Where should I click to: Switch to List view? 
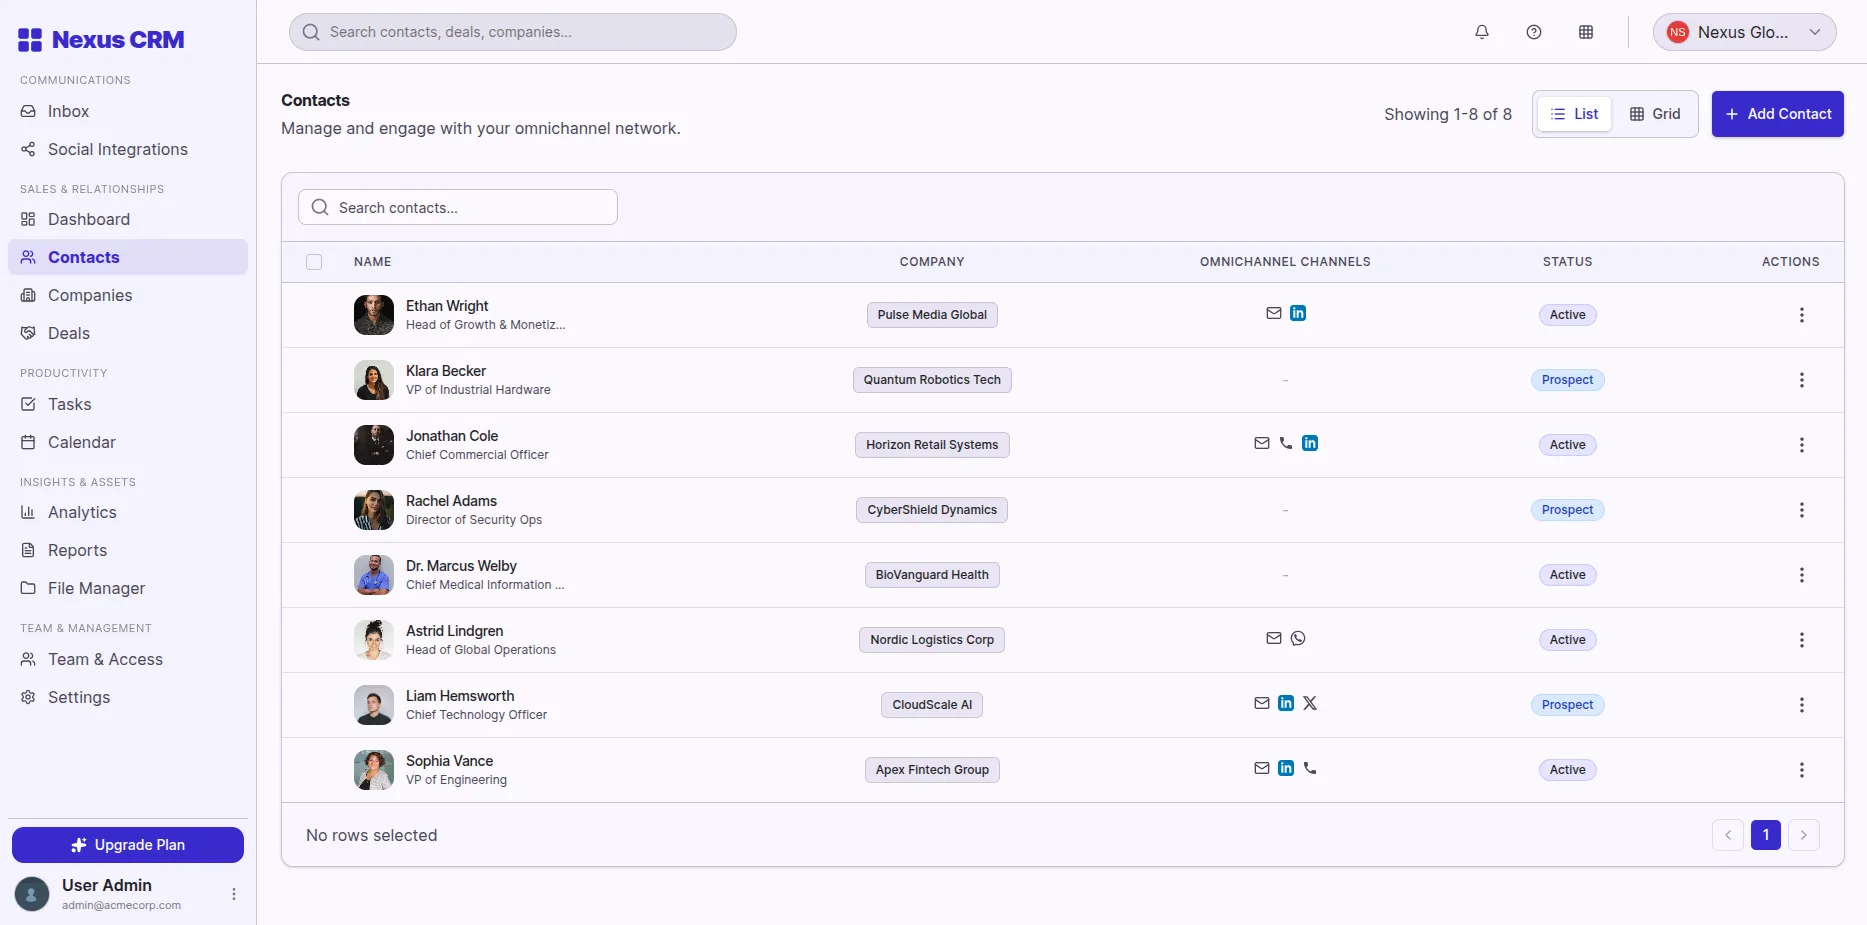pyautogui.click(x=1574, y=114)
